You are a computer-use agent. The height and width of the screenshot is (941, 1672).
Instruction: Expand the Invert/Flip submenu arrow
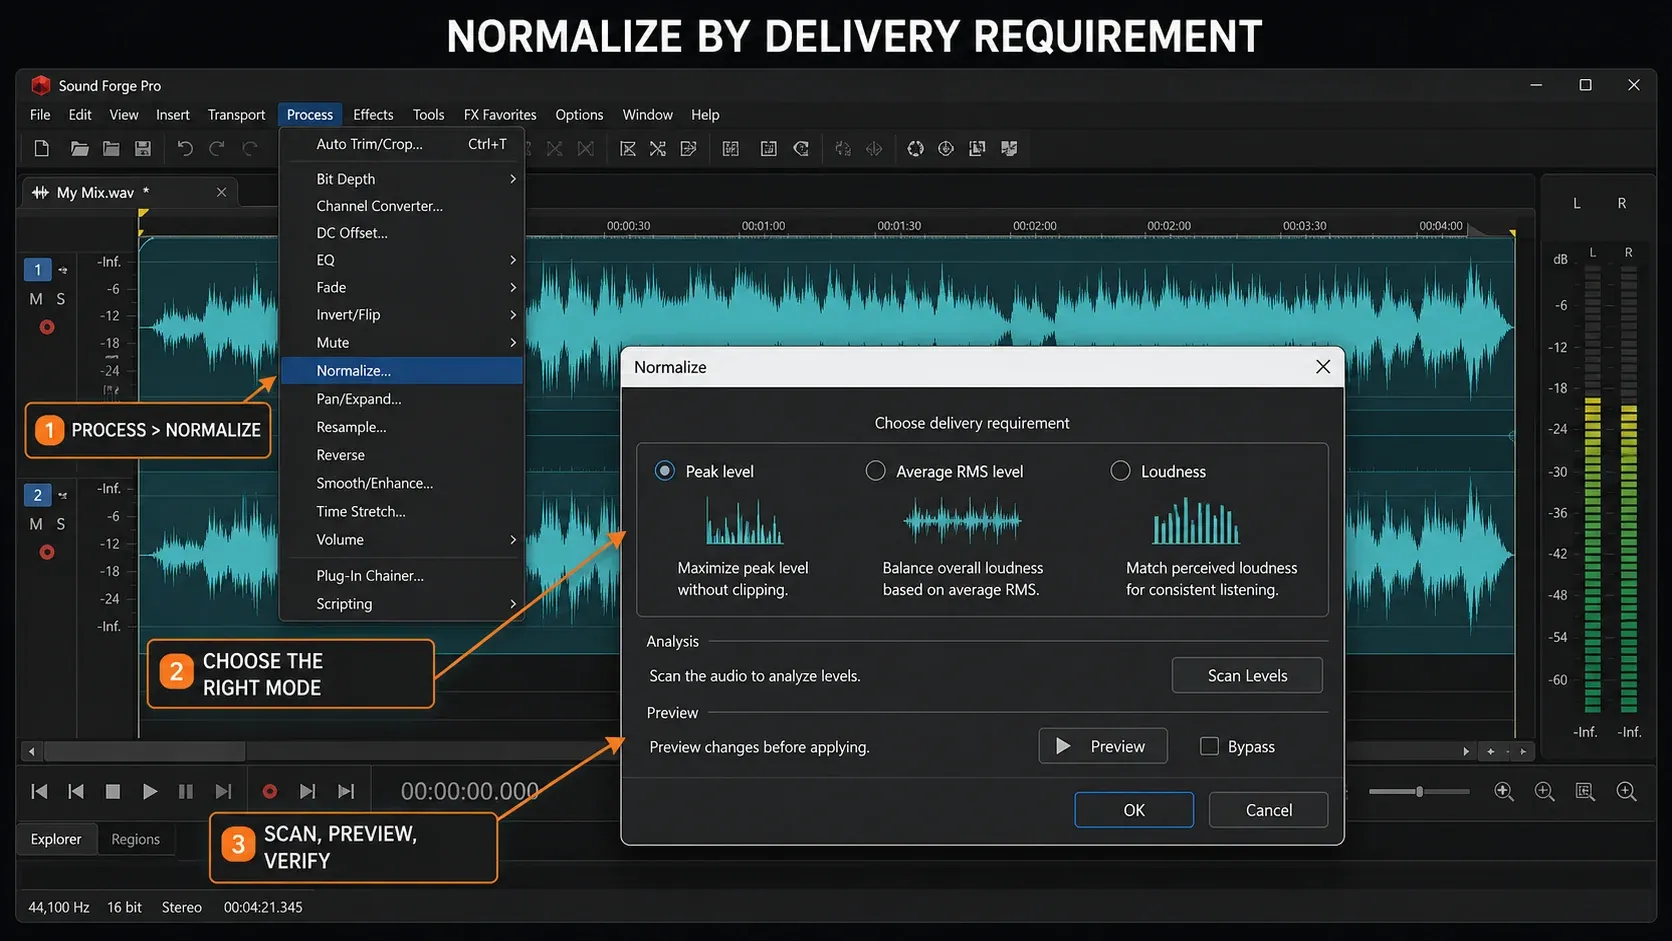coord(513,314)
